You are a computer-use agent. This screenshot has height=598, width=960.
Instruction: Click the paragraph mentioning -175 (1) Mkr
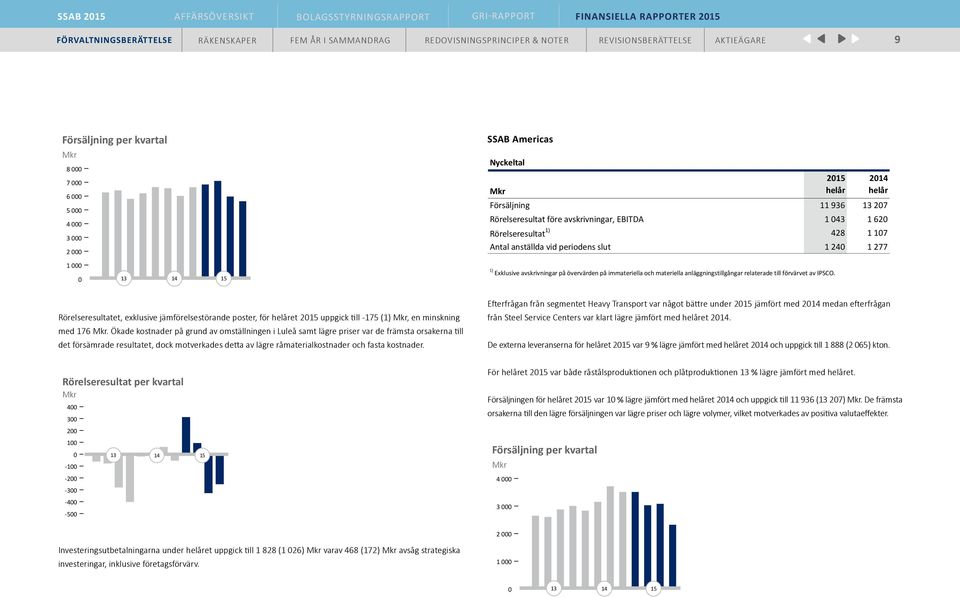point(261,331)
